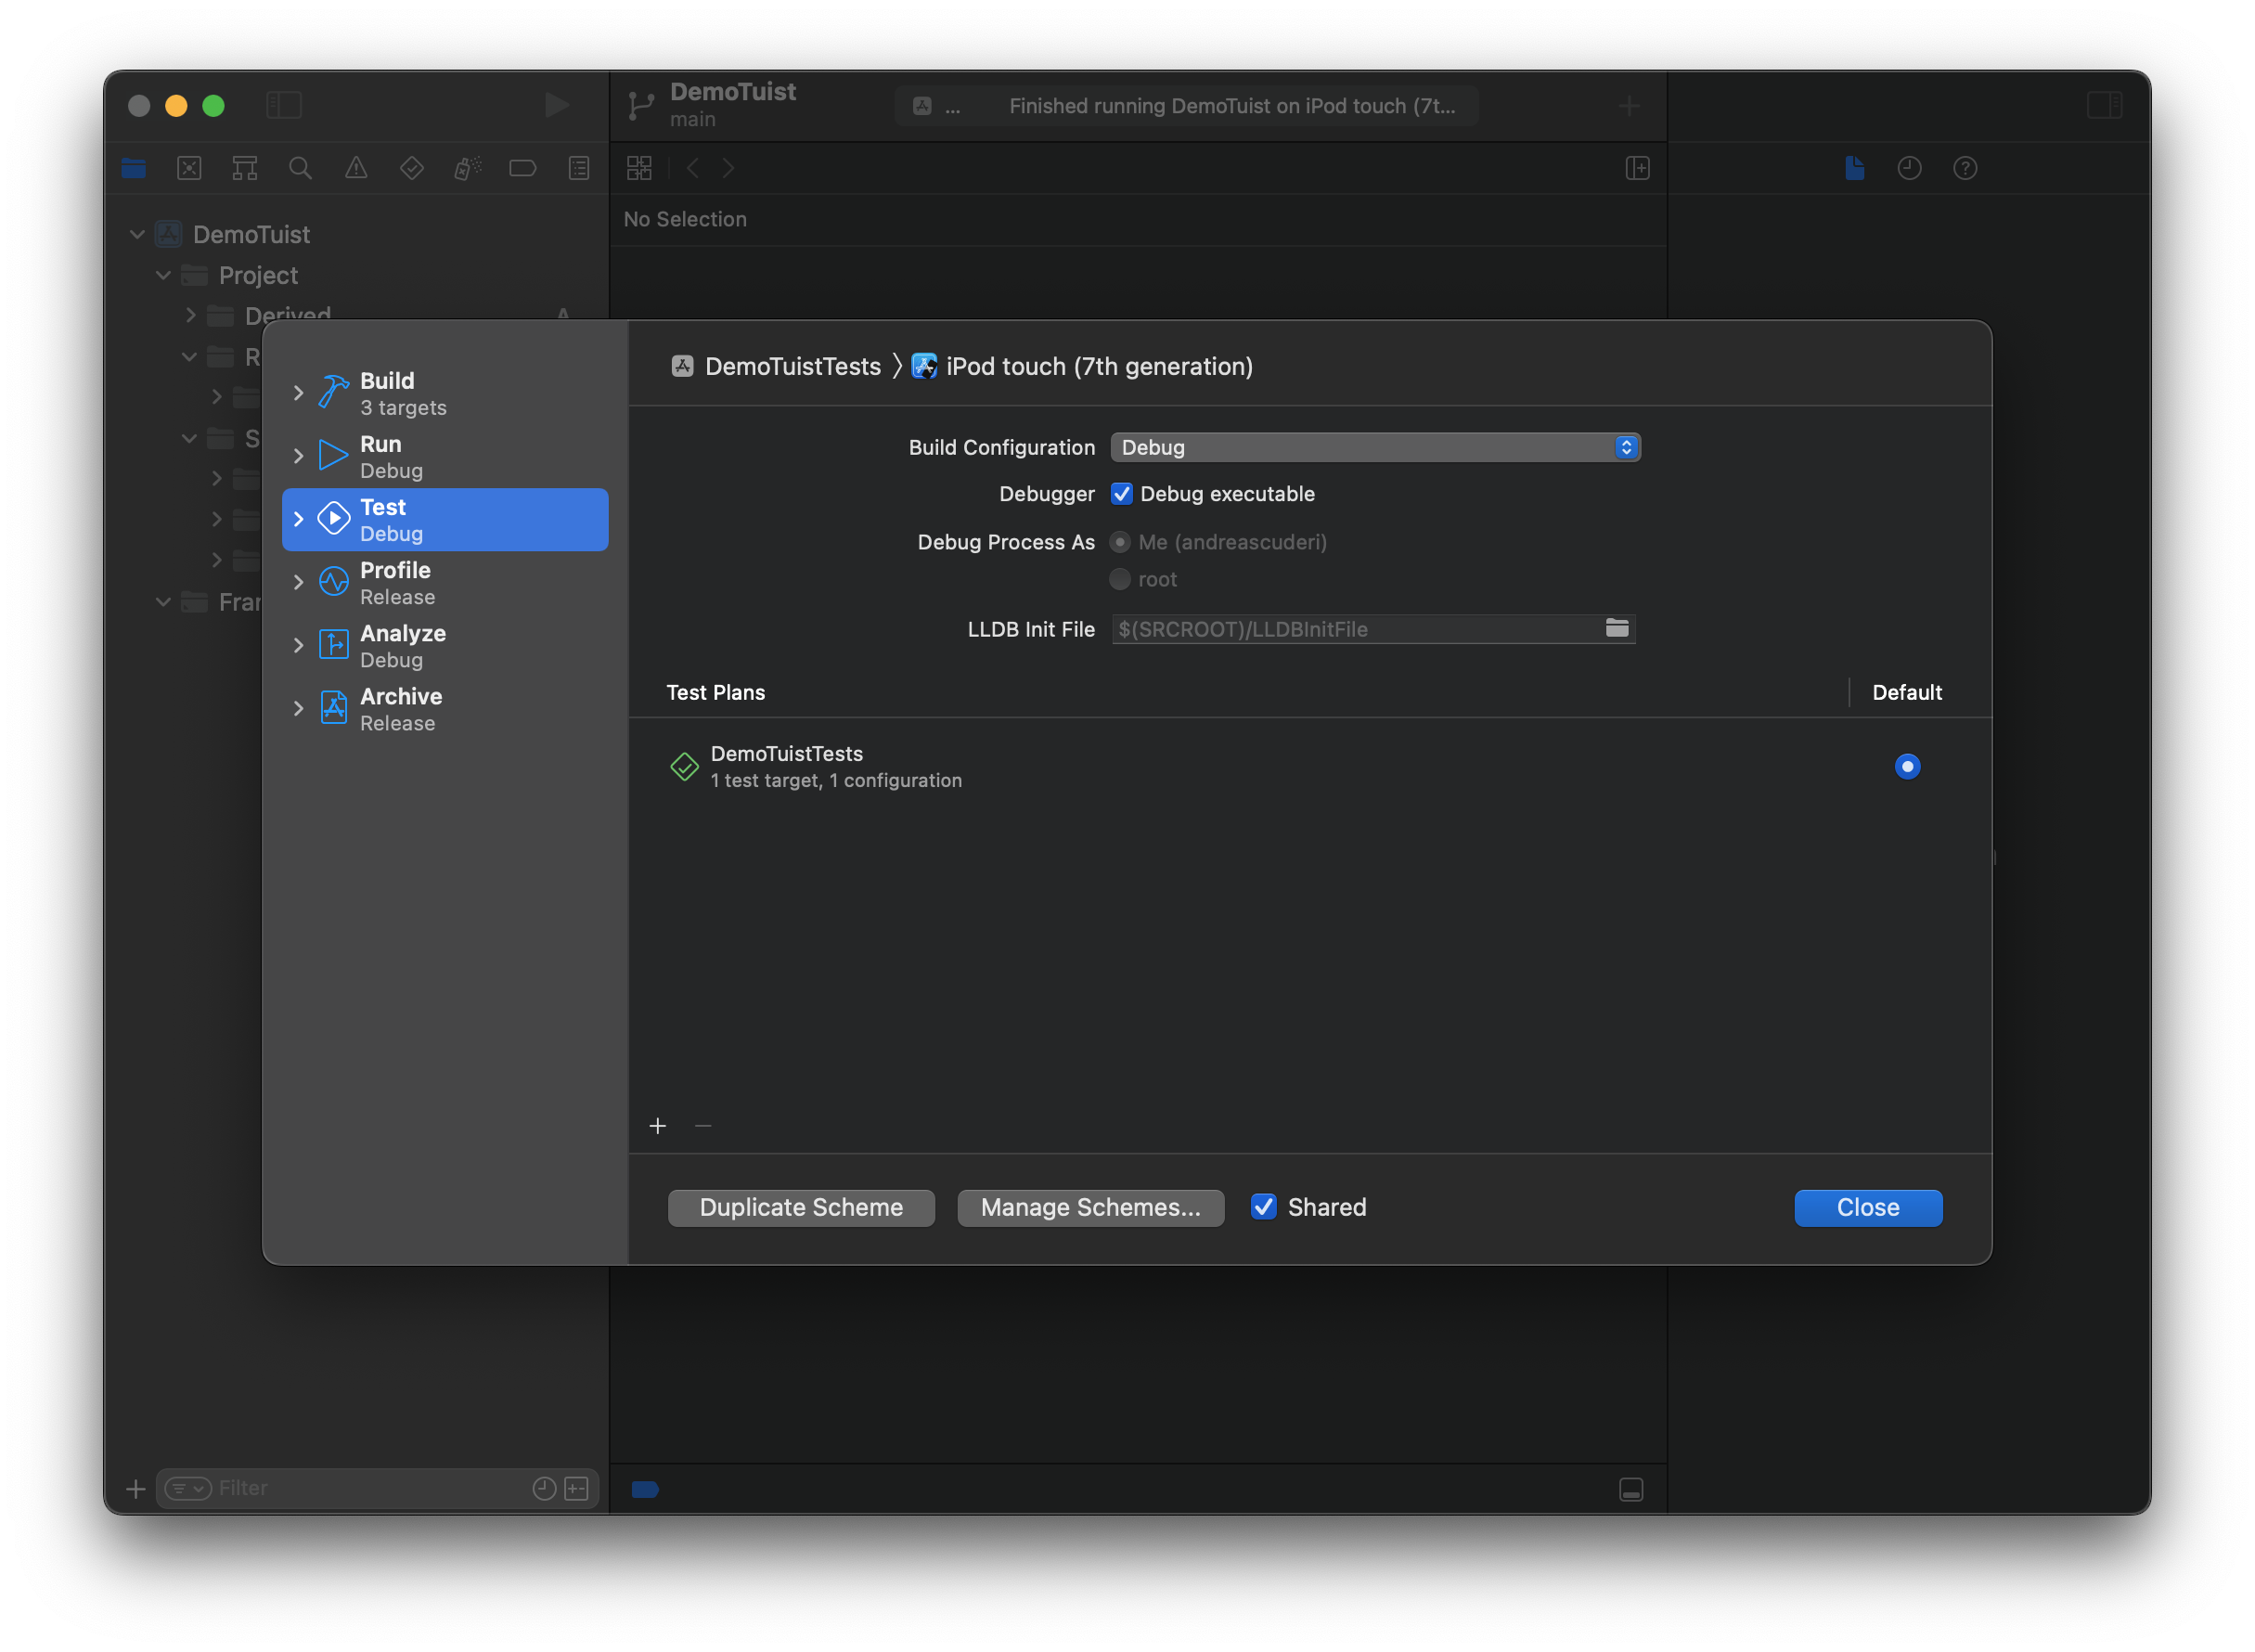Open the find navigator magnifier icon
Screen dimensions: 2255x1652
tap(300, 168)
